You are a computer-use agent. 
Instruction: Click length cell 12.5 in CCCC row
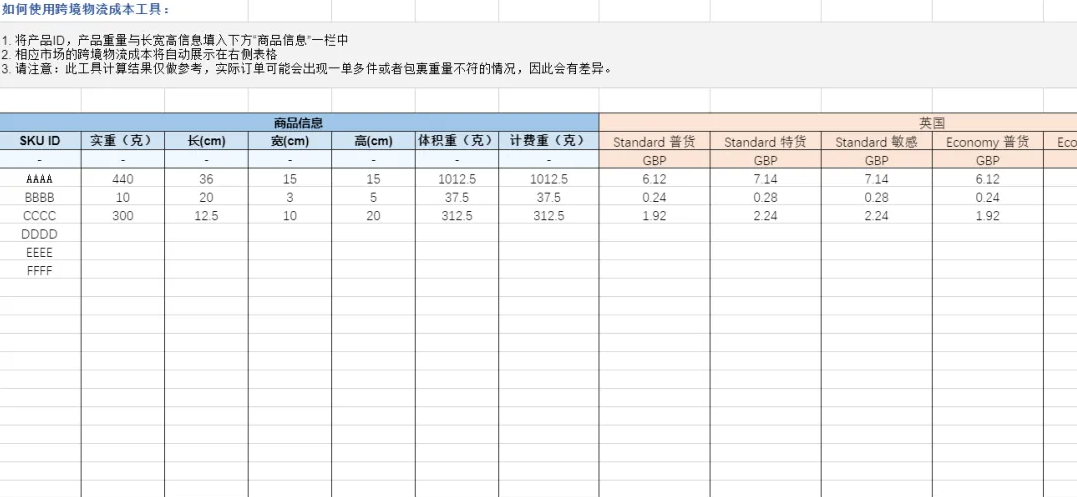206,216
